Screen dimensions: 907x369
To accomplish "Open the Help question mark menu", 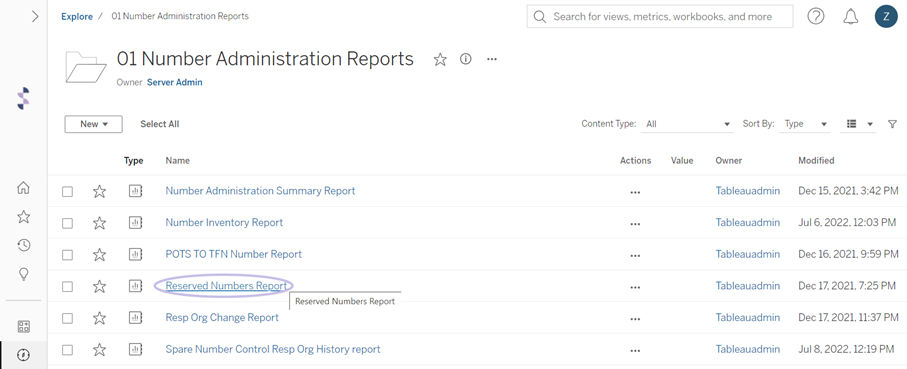I will (816, 17).
